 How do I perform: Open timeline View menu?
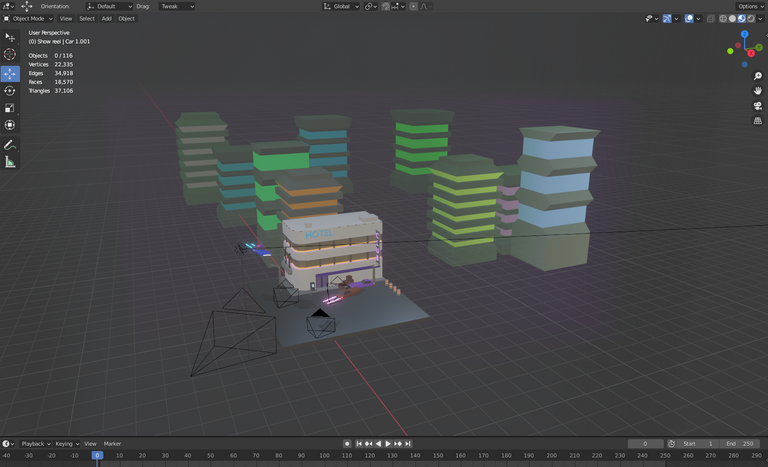pos(90,443)
